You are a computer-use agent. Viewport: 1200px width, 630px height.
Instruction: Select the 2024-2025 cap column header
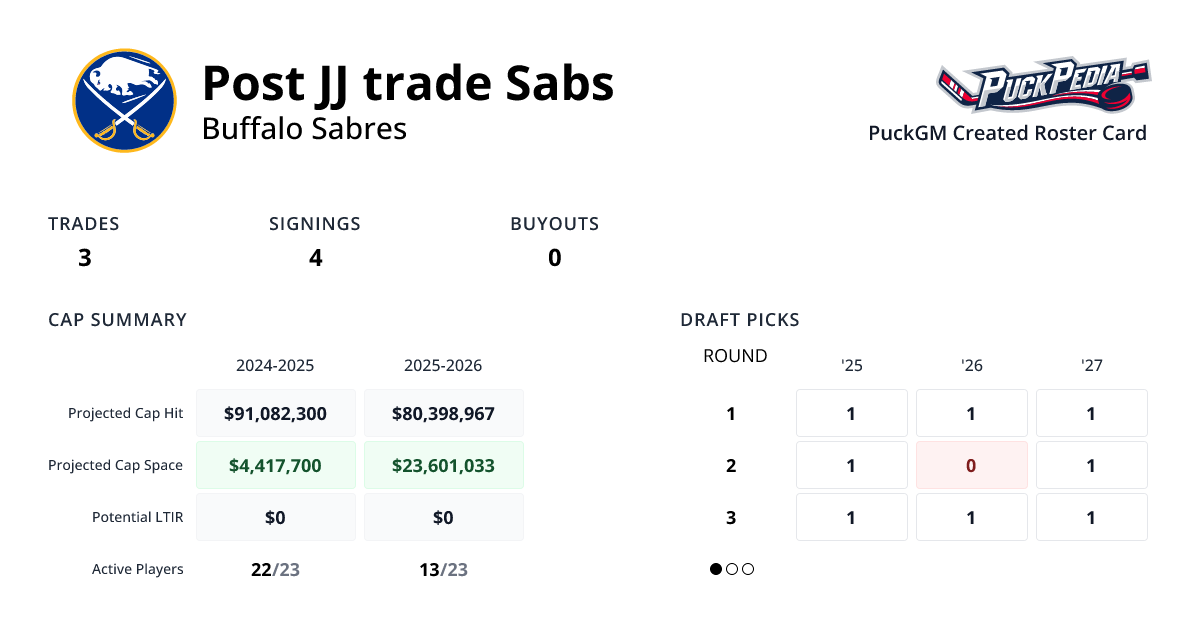(x=276, y=366)
